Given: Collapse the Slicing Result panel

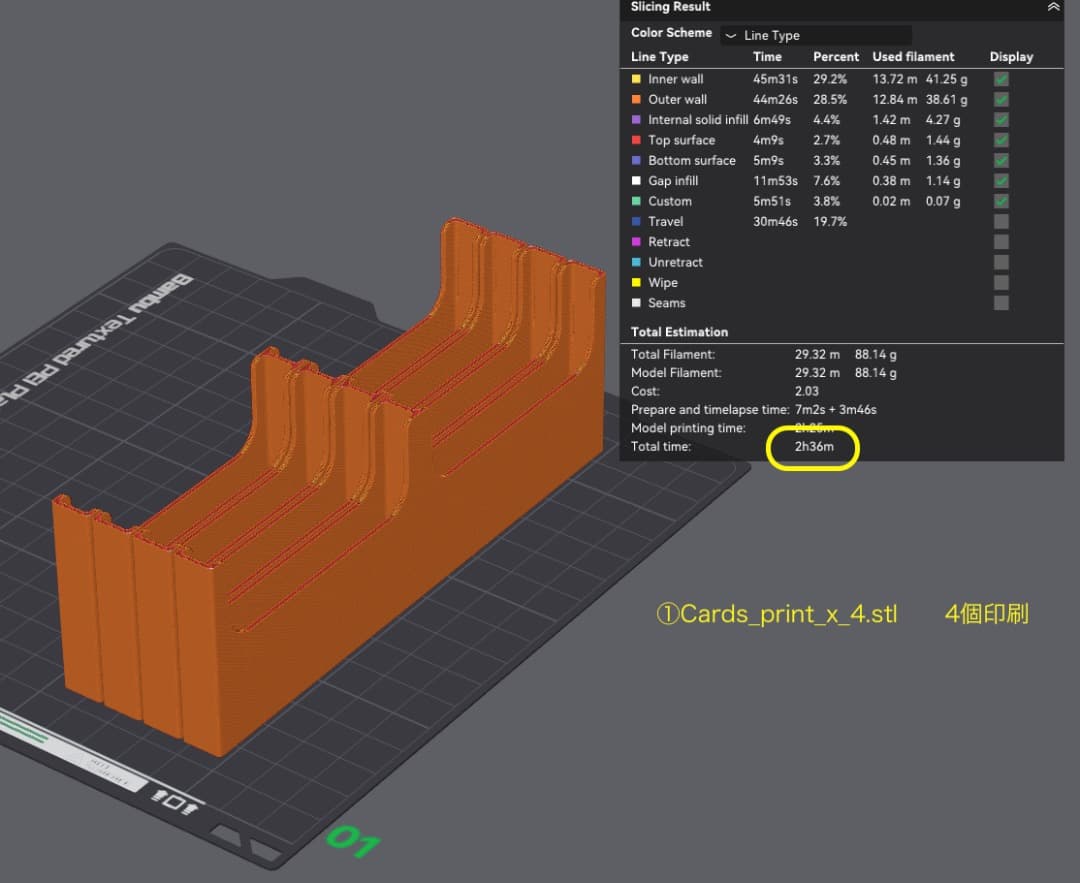Looking at the screenshot, I should point(1052,7).
